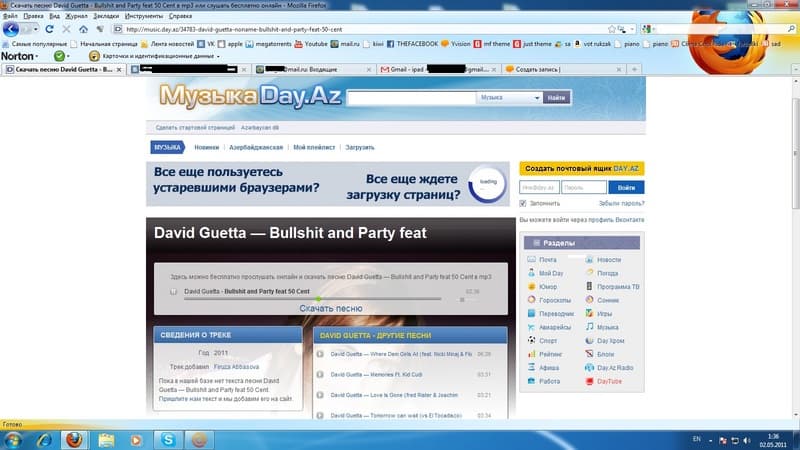800x450 pixels.
Task: Open the Авиарейсы plane icon
Action: [x=531, y=327]
